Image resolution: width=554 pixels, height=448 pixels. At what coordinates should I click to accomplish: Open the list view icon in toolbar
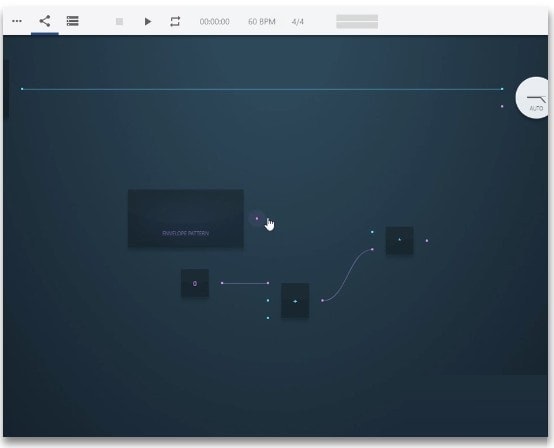click(x=72, y=21)
